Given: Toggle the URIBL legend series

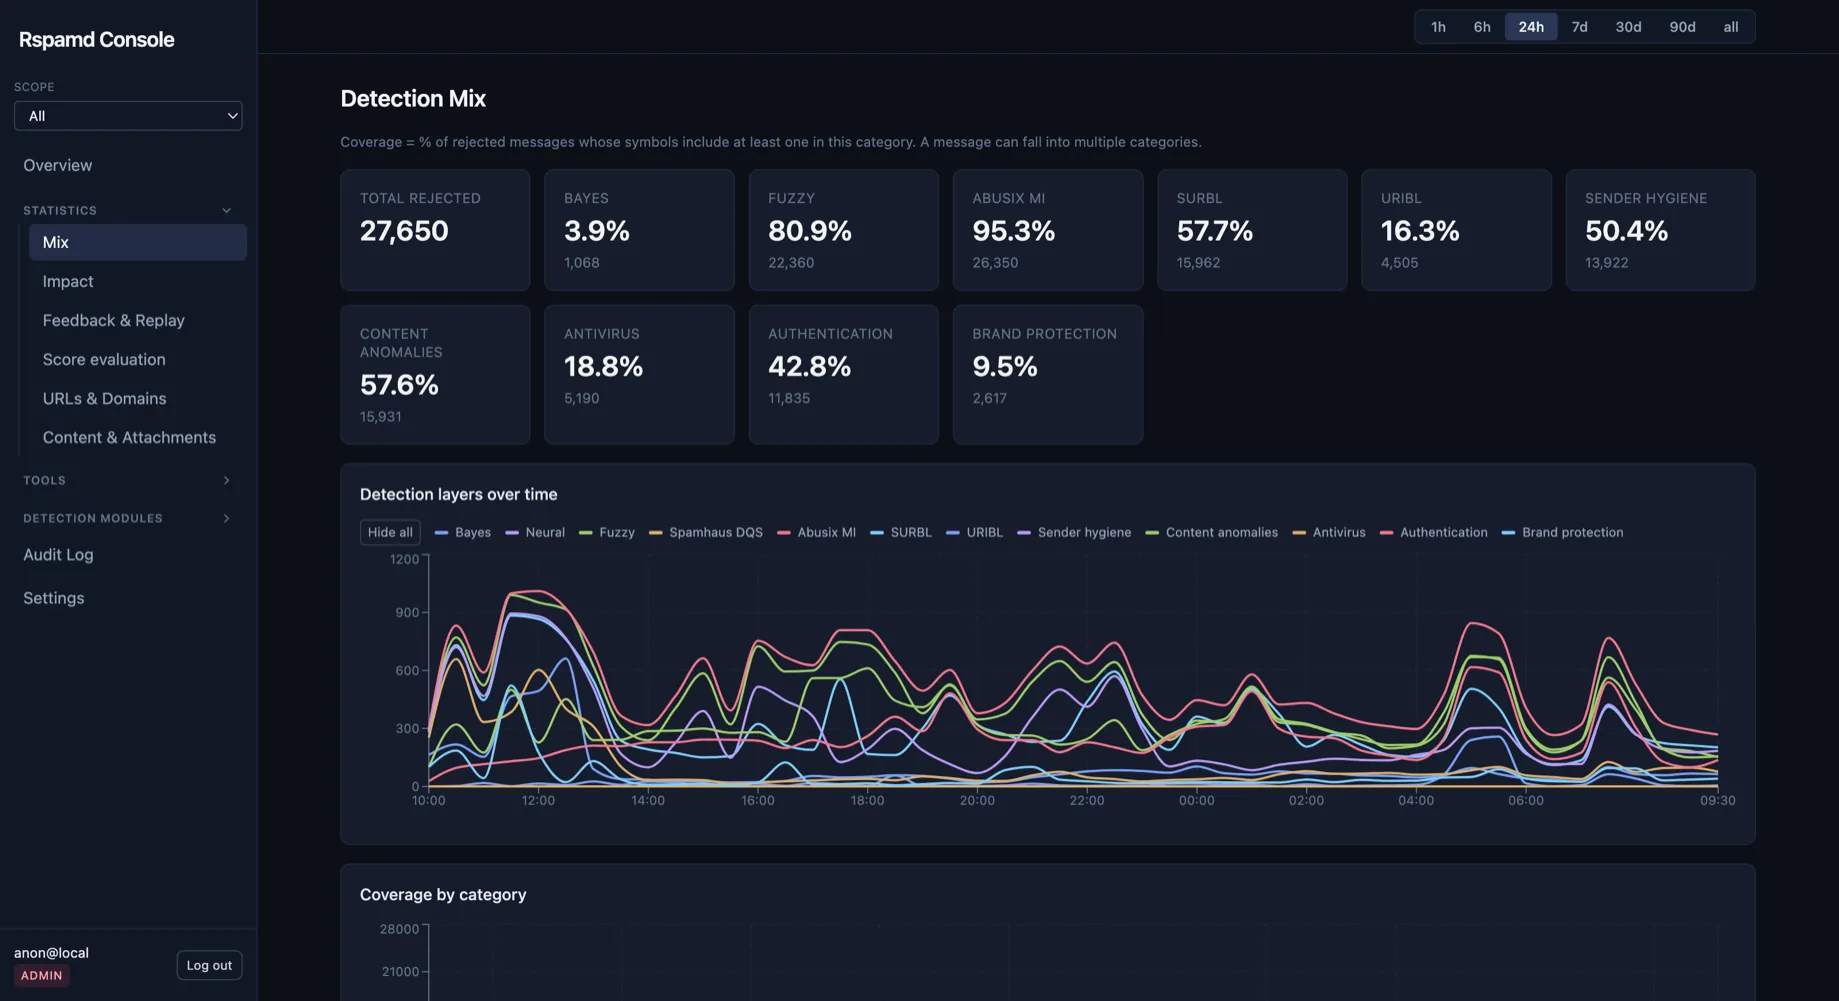Looking at the screenshot, I should click(x=975, y=533).
